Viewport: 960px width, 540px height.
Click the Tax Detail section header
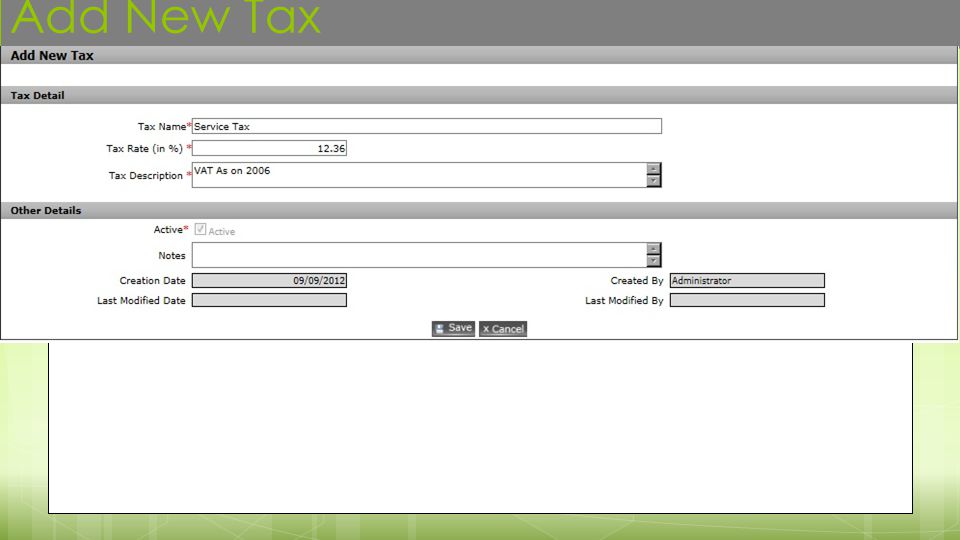click(479, 95)
